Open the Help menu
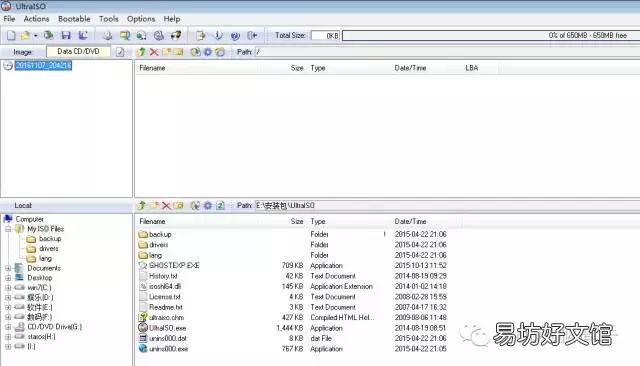Screen dimensions: 640x366 pyautogui.click(x=172, y=19)
